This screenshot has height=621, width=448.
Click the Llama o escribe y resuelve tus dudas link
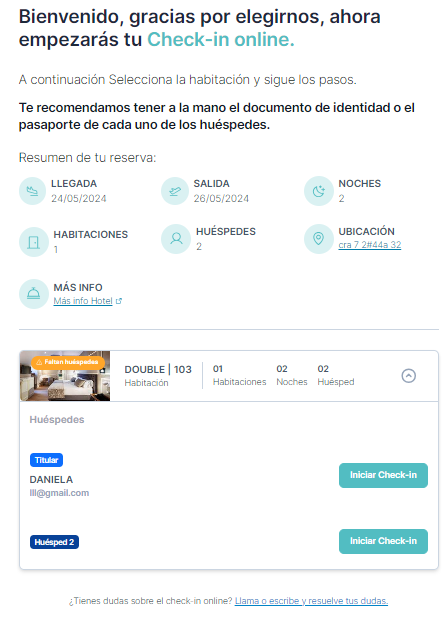311,601
